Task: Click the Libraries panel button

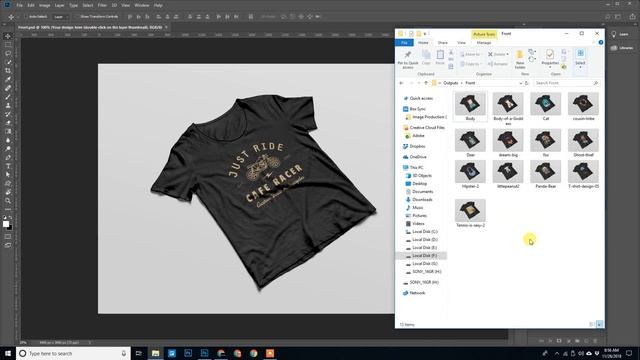Action: coord(622,48)
